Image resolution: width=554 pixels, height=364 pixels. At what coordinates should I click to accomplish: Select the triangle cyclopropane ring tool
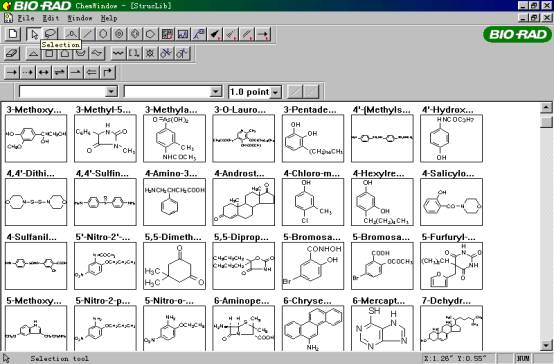tap(34, 53)
